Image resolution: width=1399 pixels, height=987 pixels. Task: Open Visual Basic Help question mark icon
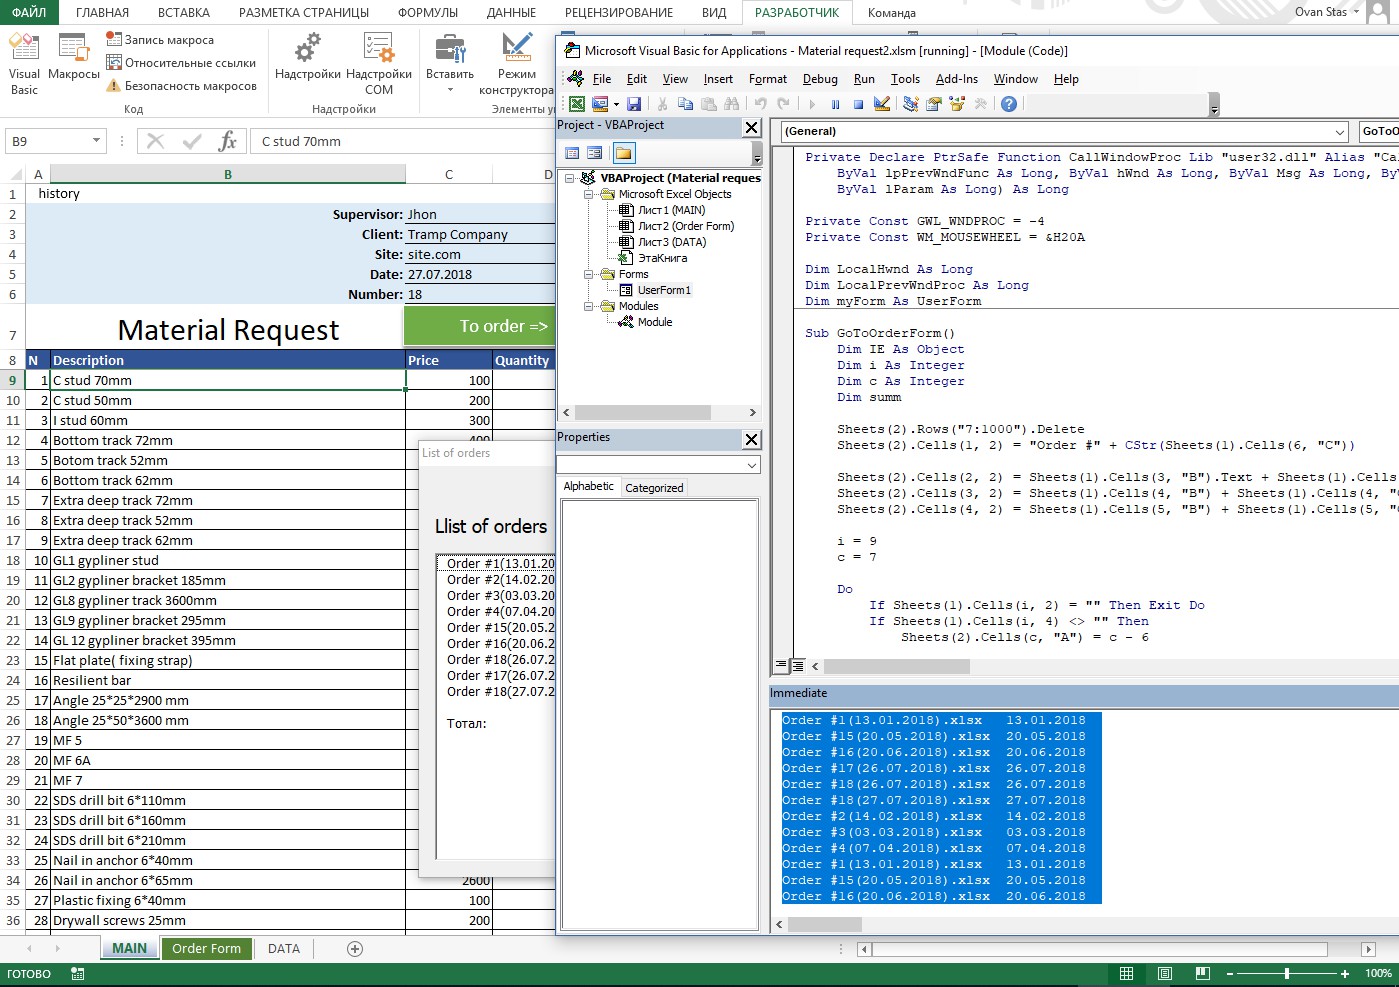pyautogui.click(x=1009, y=104)
